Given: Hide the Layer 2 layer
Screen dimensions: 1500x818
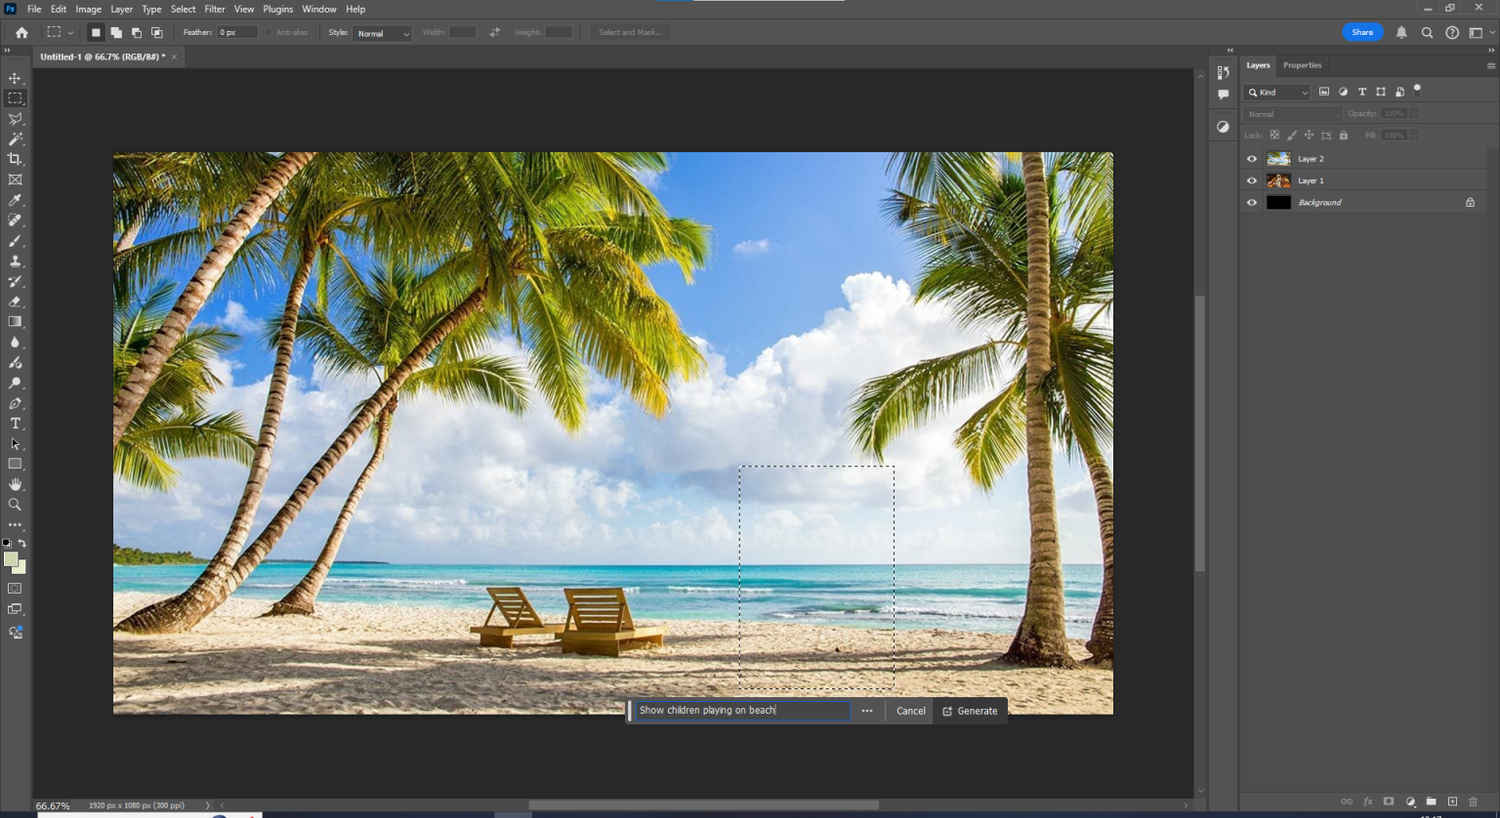Looking at the screenshot, I should 1251,158.
